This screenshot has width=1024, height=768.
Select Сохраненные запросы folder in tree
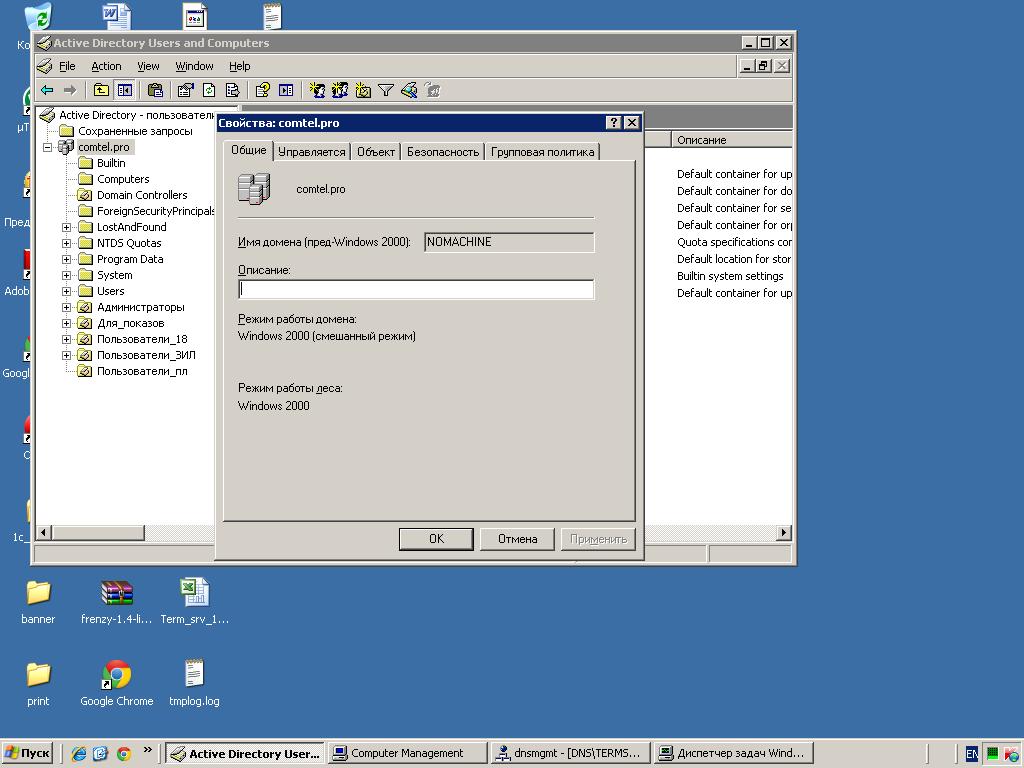(x=135, y=131)
